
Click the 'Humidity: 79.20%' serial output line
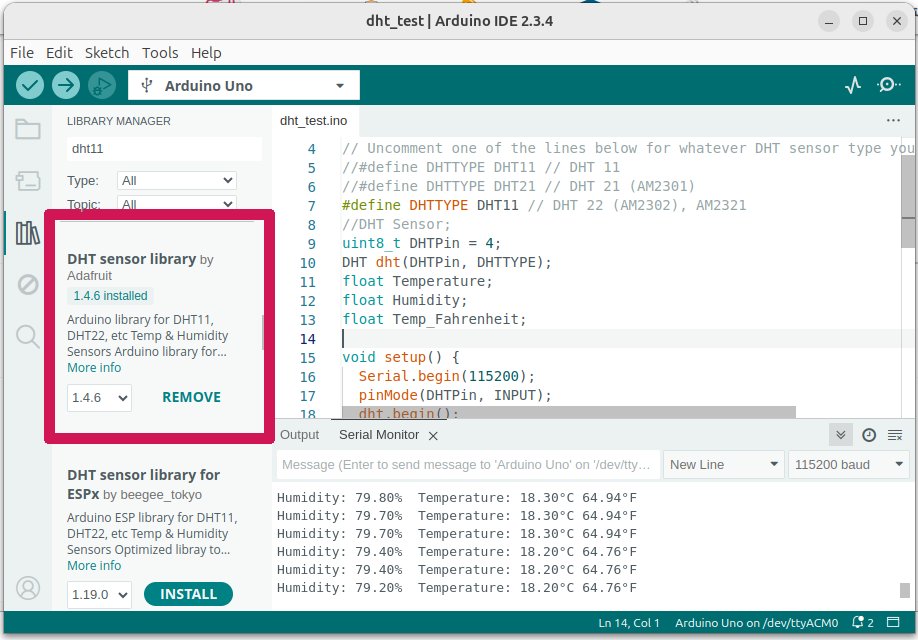click(457, 587)
